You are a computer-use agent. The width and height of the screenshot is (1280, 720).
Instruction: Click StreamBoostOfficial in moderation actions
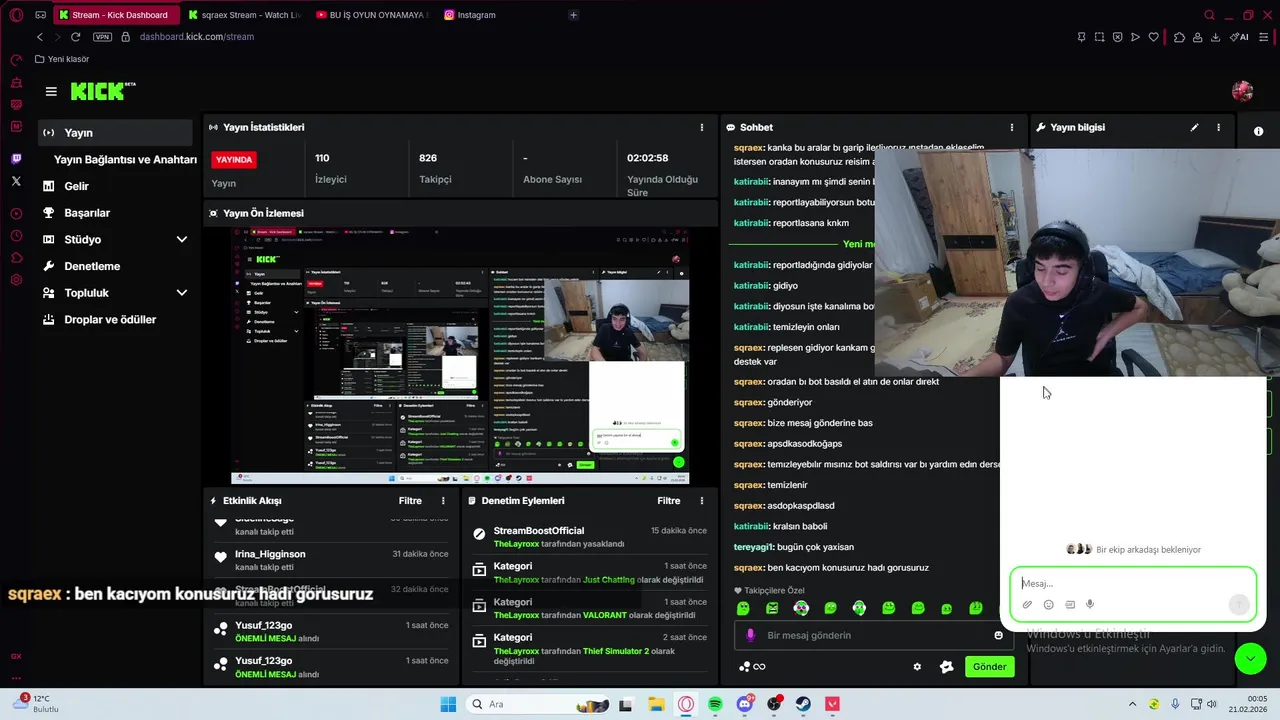539,531
